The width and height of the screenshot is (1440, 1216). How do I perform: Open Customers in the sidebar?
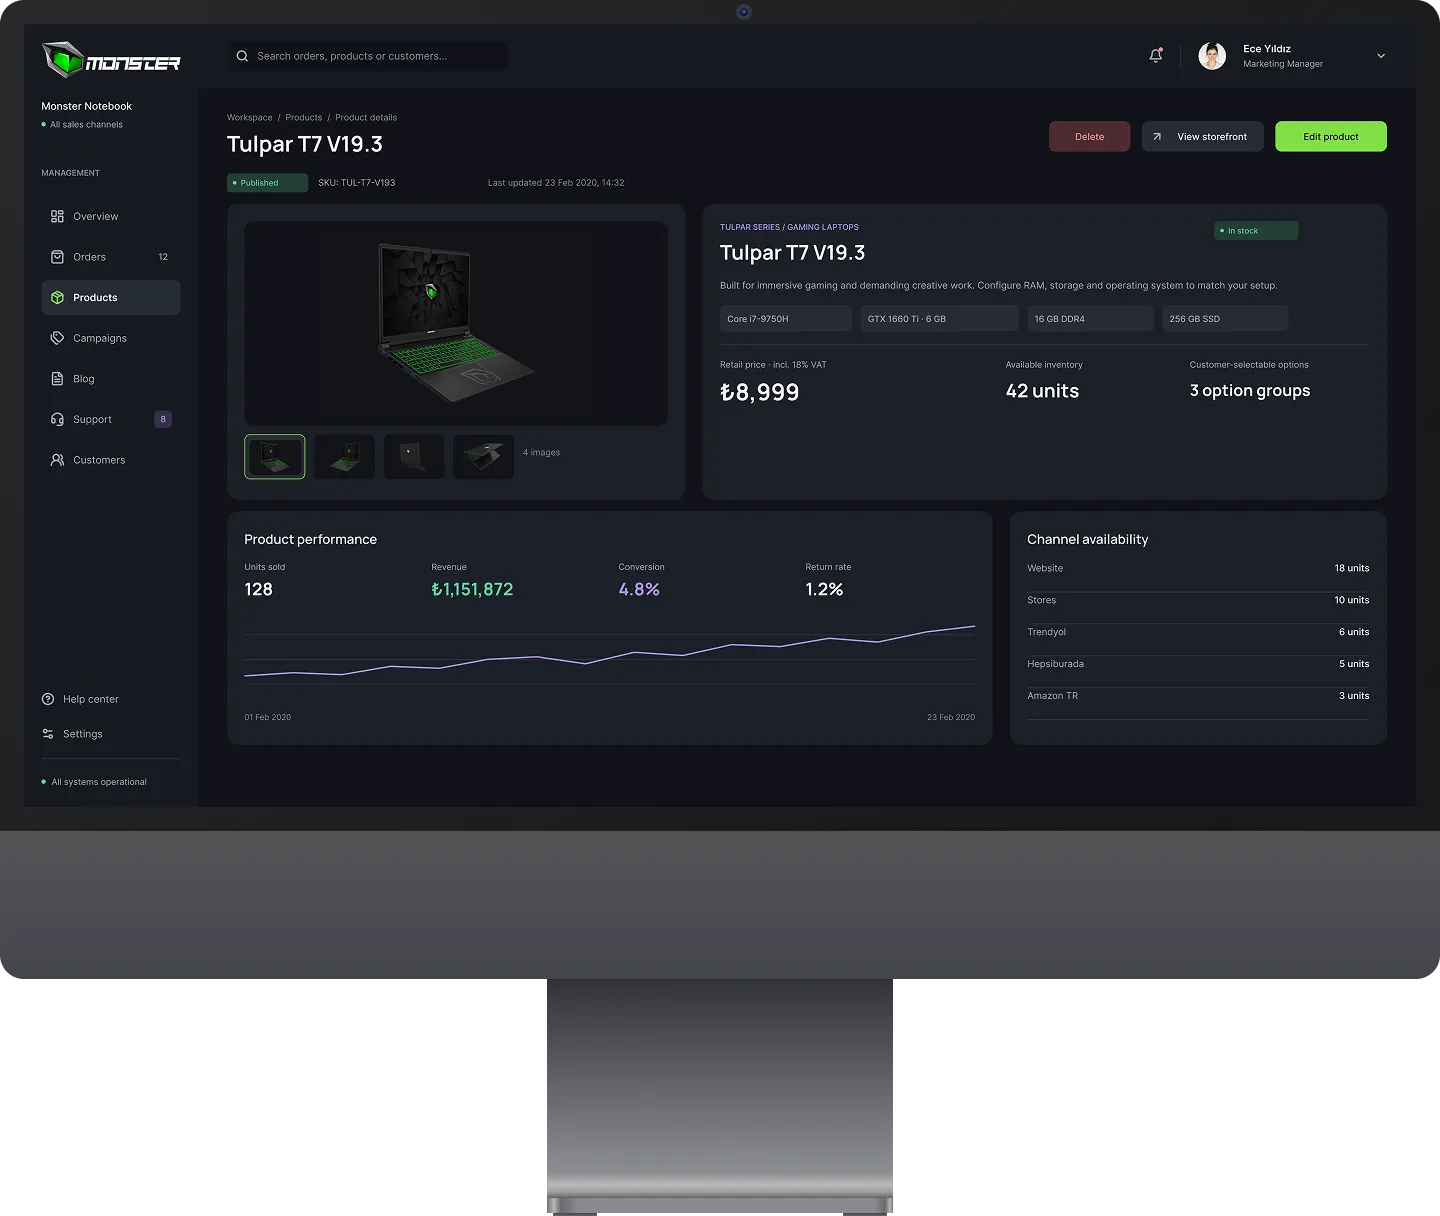pos(110,460)
